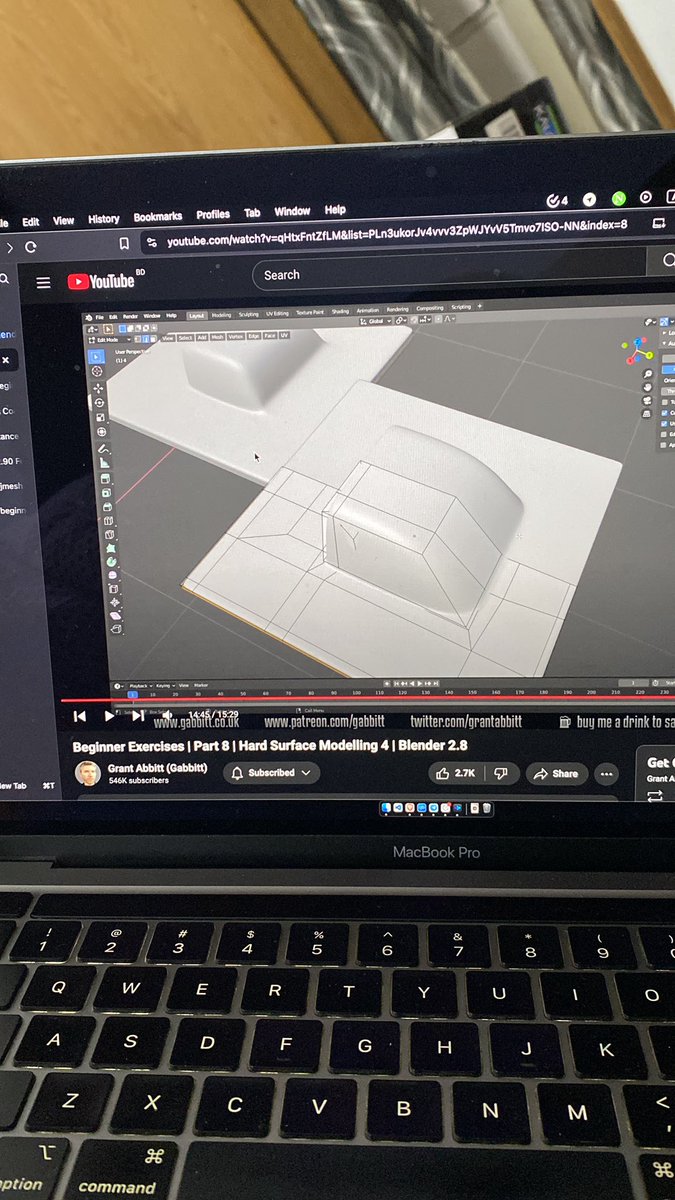
Task: Open Grant Abbitt's channel avatar
Action: click(88, 774)
